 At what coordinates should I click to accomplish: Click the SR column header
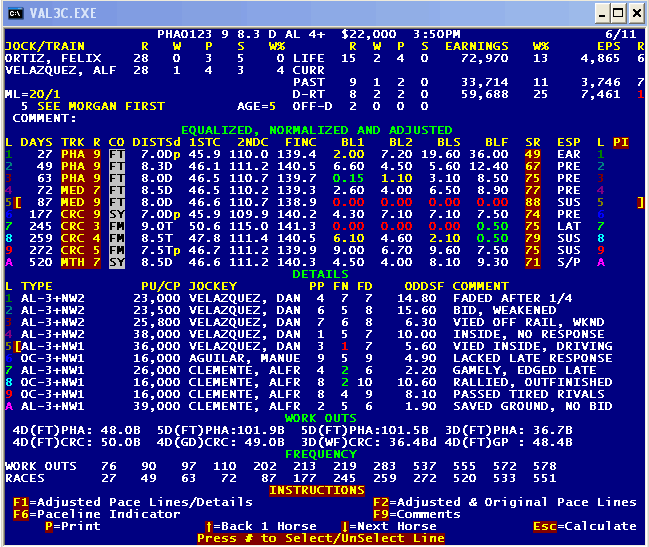point(533,142)
